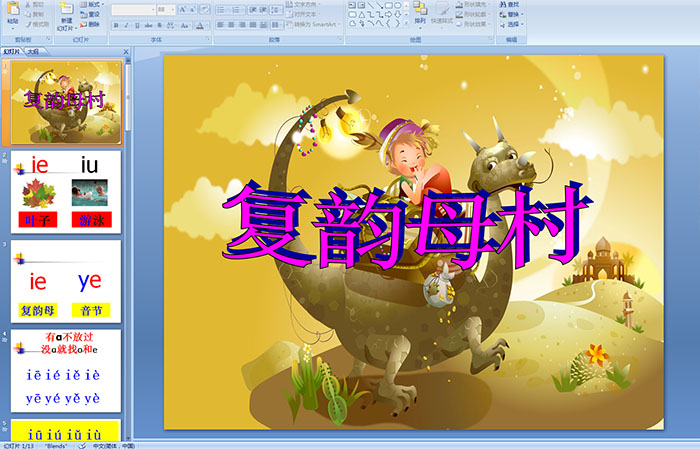Screen dimensions: 700x449
Task: Click Shape Outline (形状轮廓) button
Action: (x=473, y=14)
